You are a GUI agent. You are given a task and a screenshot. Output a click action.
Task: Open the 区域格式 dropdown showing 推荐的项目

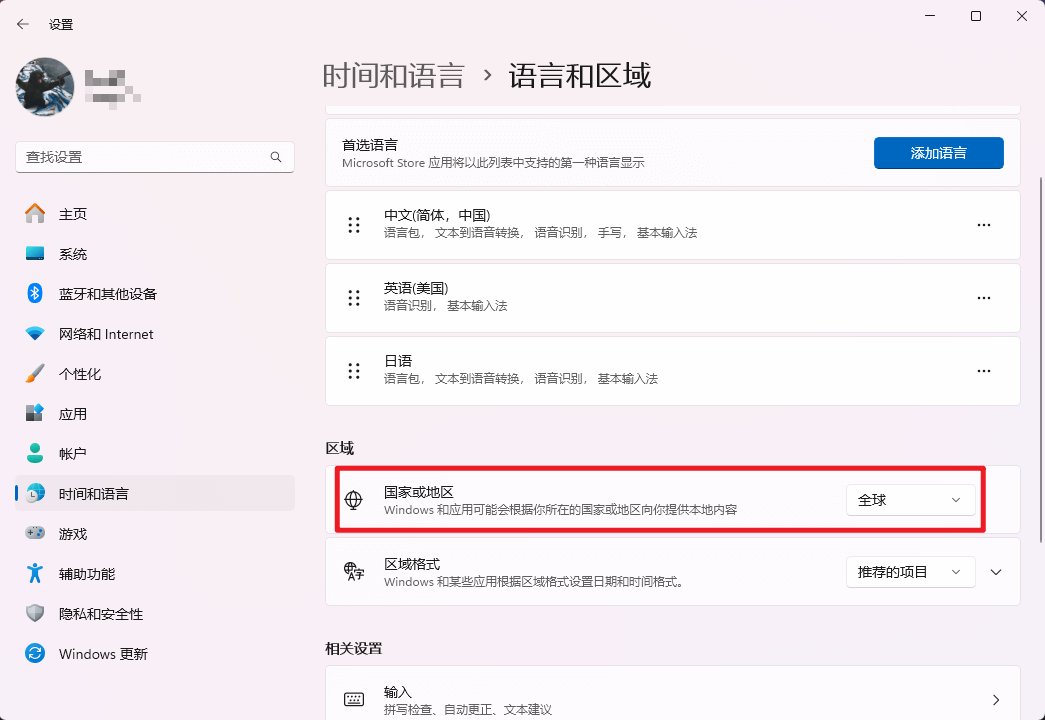pyautogui.click(x=910, y=571)
